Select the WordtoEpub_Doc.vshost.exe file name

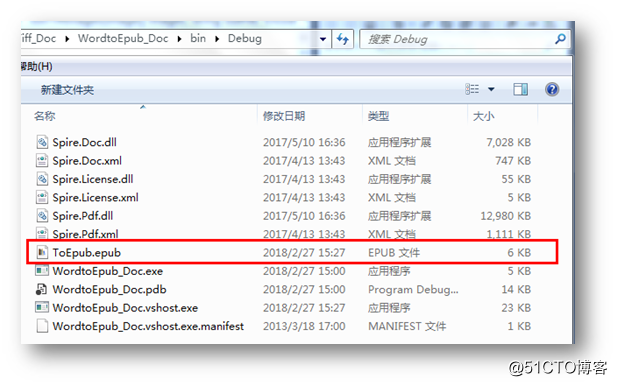click(x=125, y=308)
